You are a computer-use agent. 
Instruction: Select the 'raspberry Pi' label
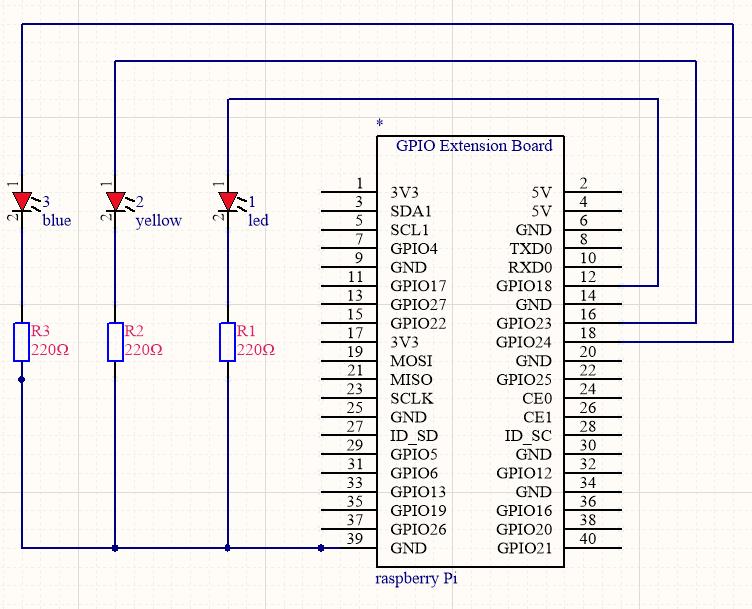pos(416,579)
